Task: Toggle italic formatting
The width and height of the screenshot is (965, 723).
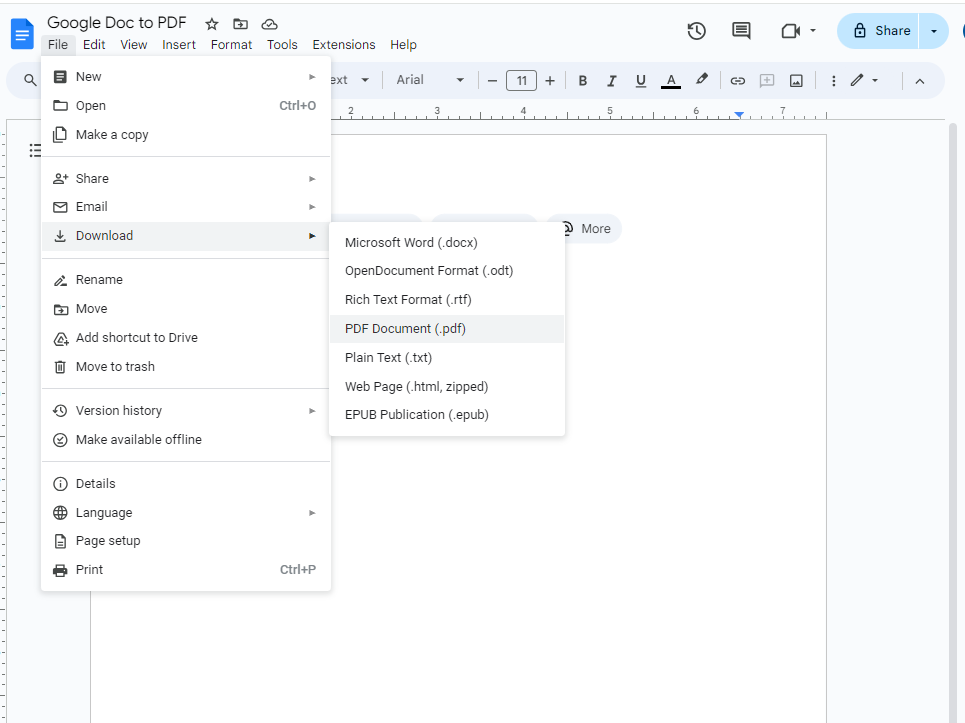Action: pos(612,81)
